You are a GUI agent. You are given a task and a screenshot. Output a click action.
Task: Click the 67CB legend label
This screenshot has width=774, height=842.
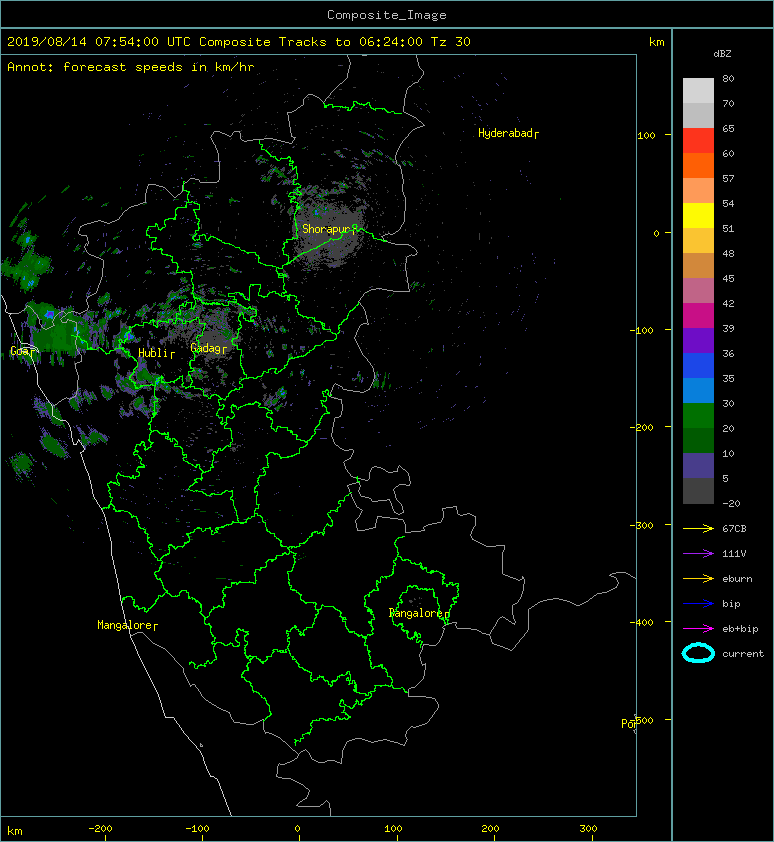coord(734,529)
